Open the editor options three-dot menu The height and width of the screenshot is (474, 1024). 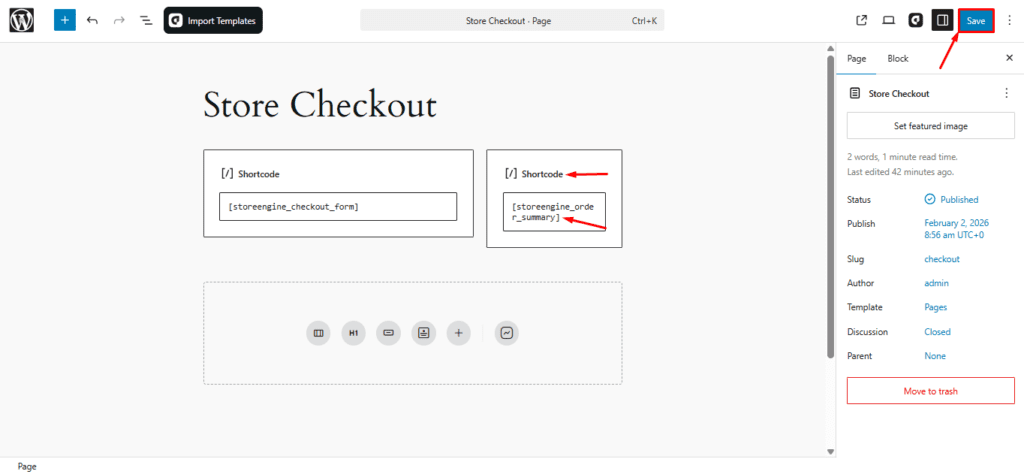click(1009, 21)
